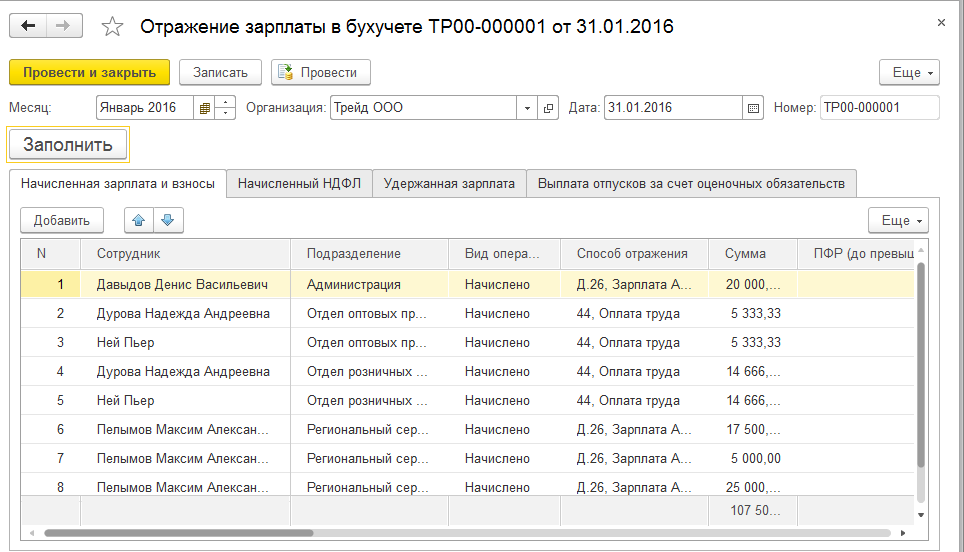Open the table Еще menu
Image resolution: width=964 pixels, height=552 pixels.
pyautogui.click(x=898, y=220)
